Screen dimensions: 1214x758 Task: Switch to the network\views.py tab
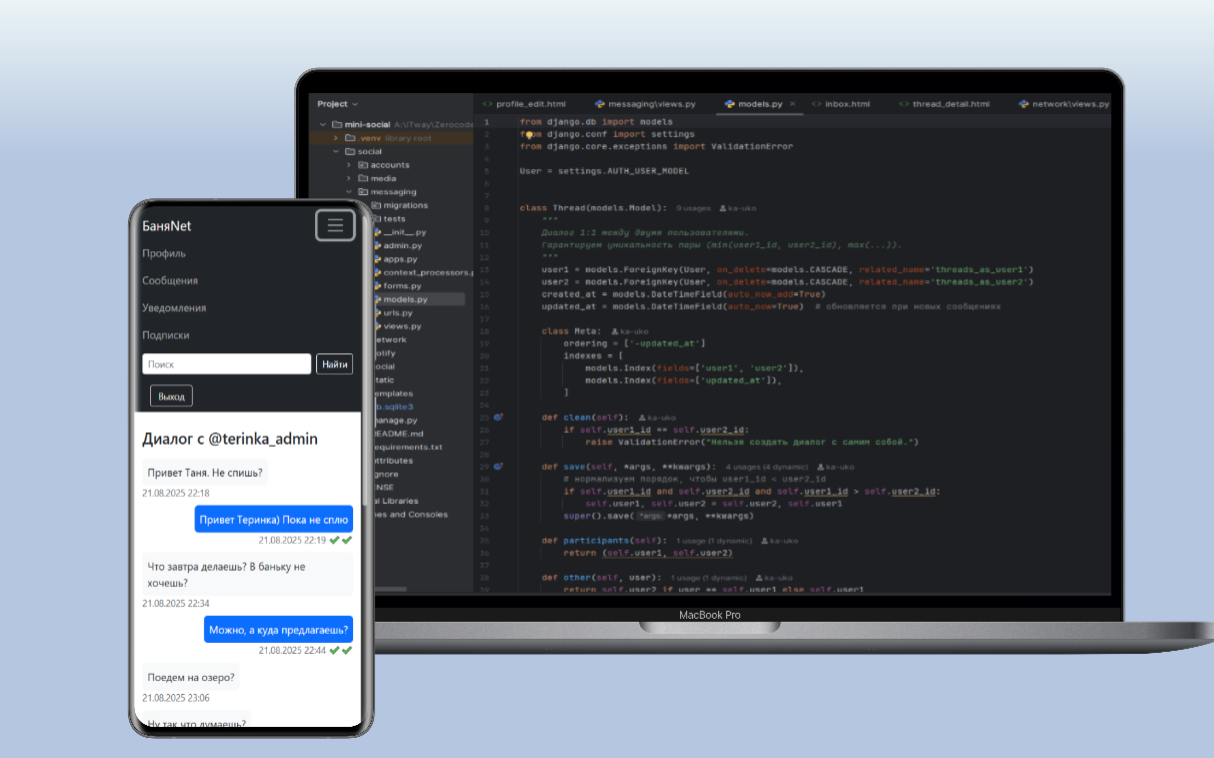pyautogui.click(x=1064, y=104)
